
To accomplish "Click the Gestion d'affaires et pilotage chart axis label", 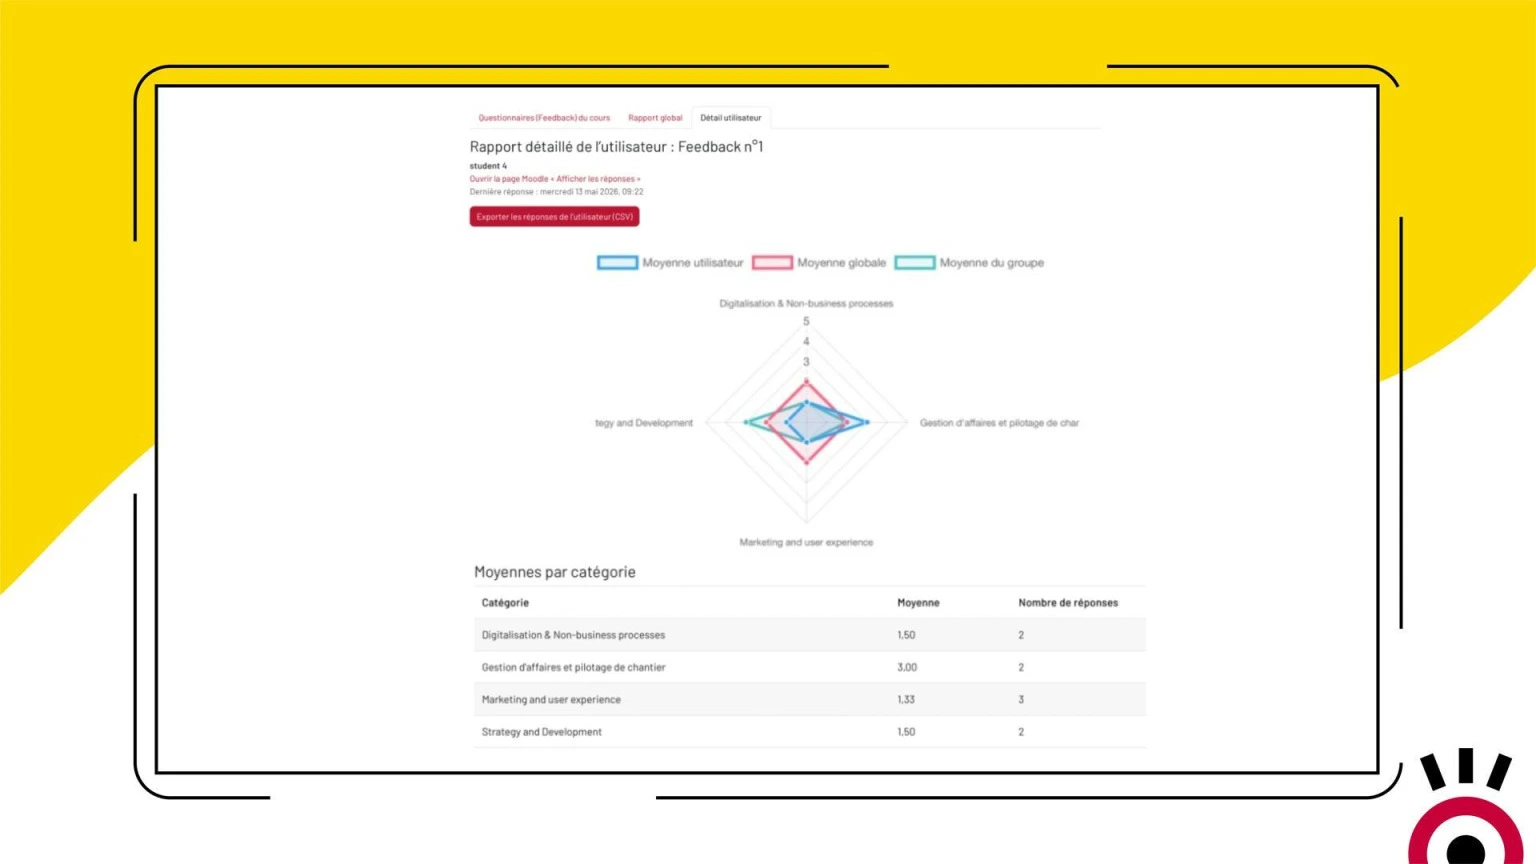I will (x=999, y=423).
